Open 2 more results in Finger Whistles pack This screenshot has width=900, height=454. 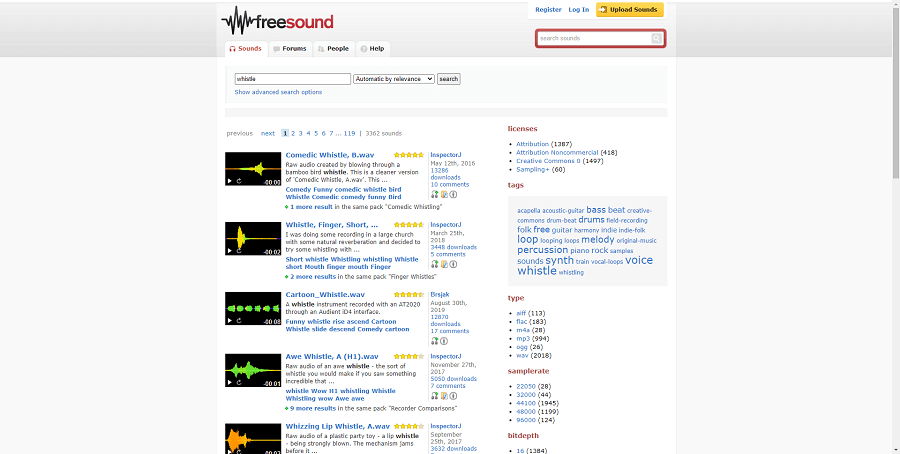(x=313, y=277)
